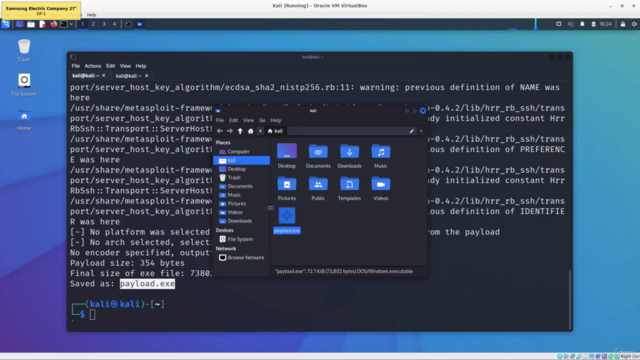
Task: Open the terminal Help menu
Action: (x=141, y=66)
